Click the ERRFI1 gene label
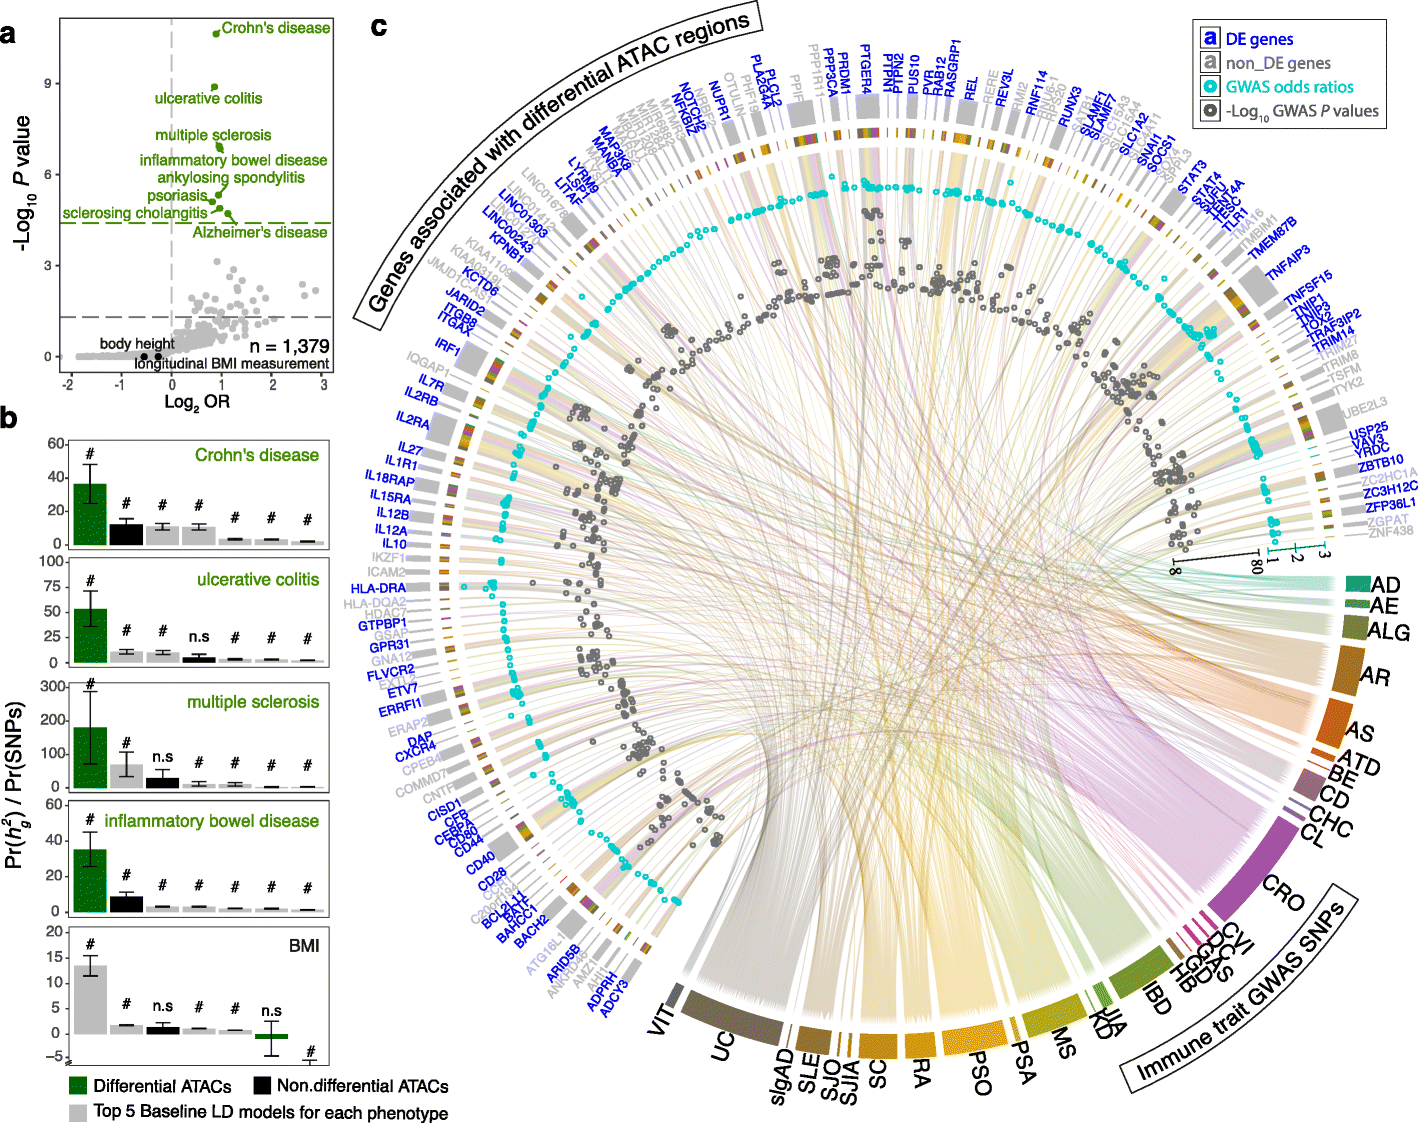Viewport: 1418px width, 1123px height. 400,708
